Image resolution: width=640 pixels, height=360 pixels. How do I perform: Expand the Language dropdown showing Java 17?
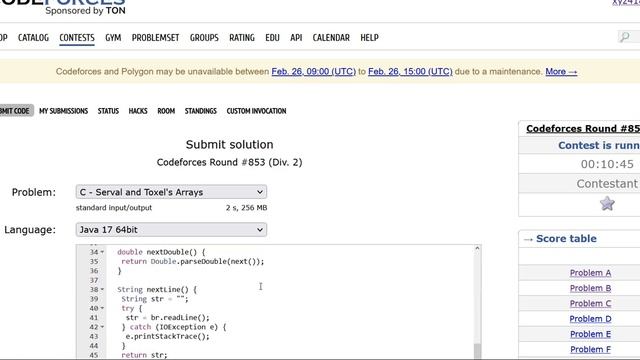coord(171,229)
